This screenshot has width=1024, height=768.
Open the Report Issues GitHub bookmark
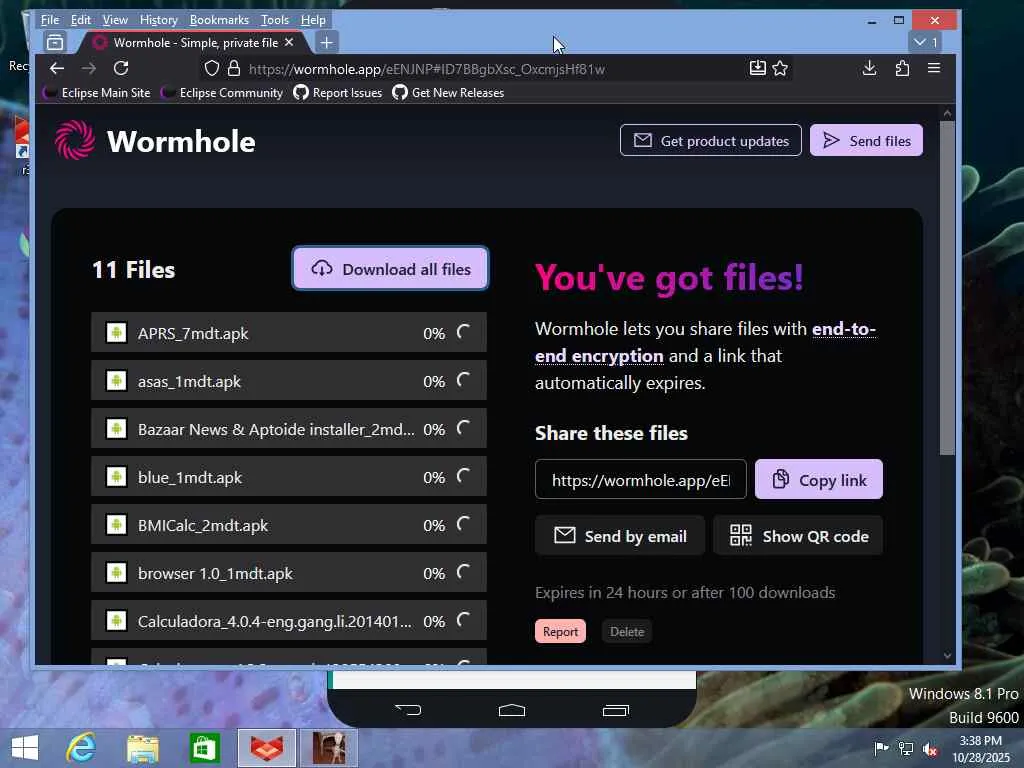coord(338,93)
